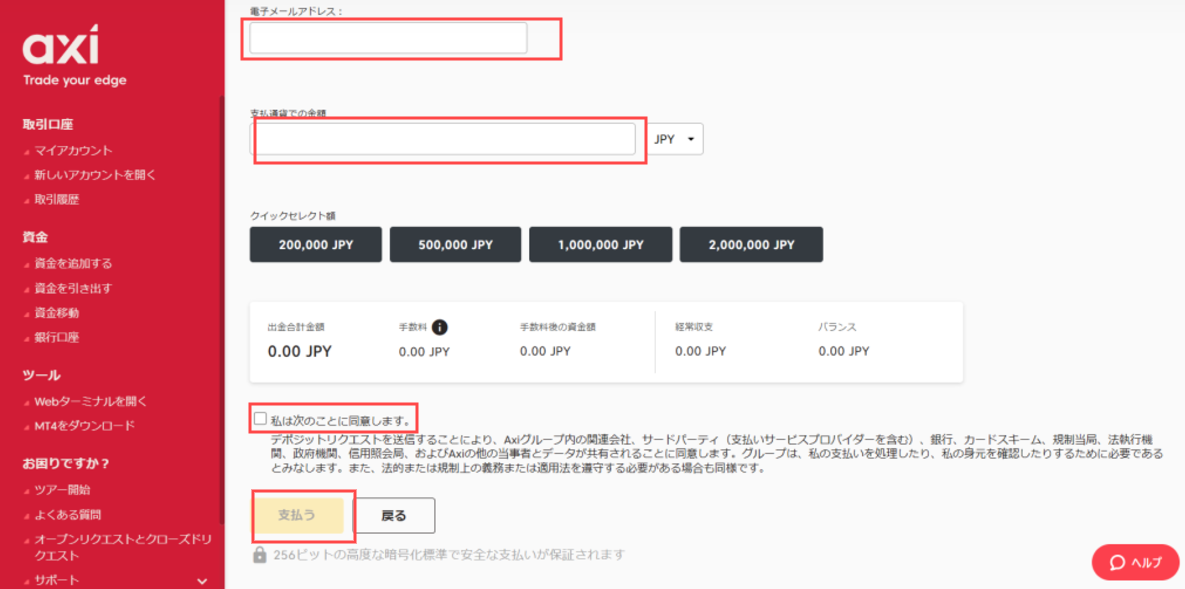The height and width of the screenshot is (589, 1185).
Task: Select 資金を追加する menu item
Action: coord(73,264)
